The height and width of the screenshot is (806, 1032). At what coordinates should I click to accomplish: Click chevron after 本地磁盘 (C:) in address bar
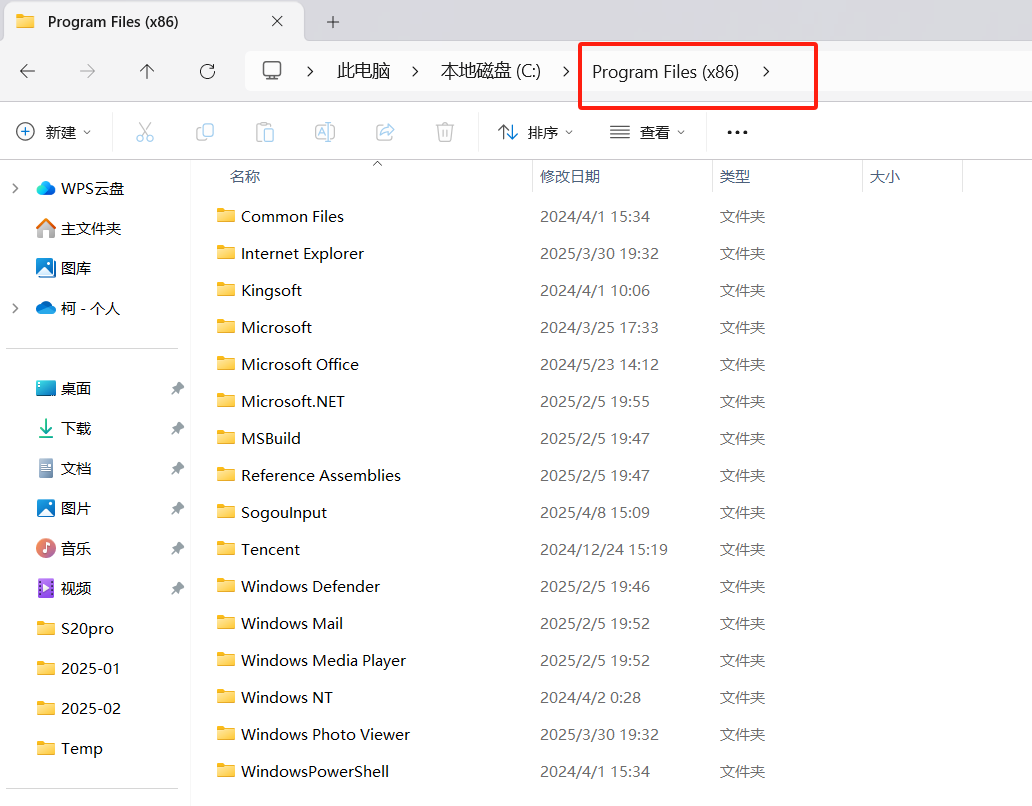coord(566,71)
